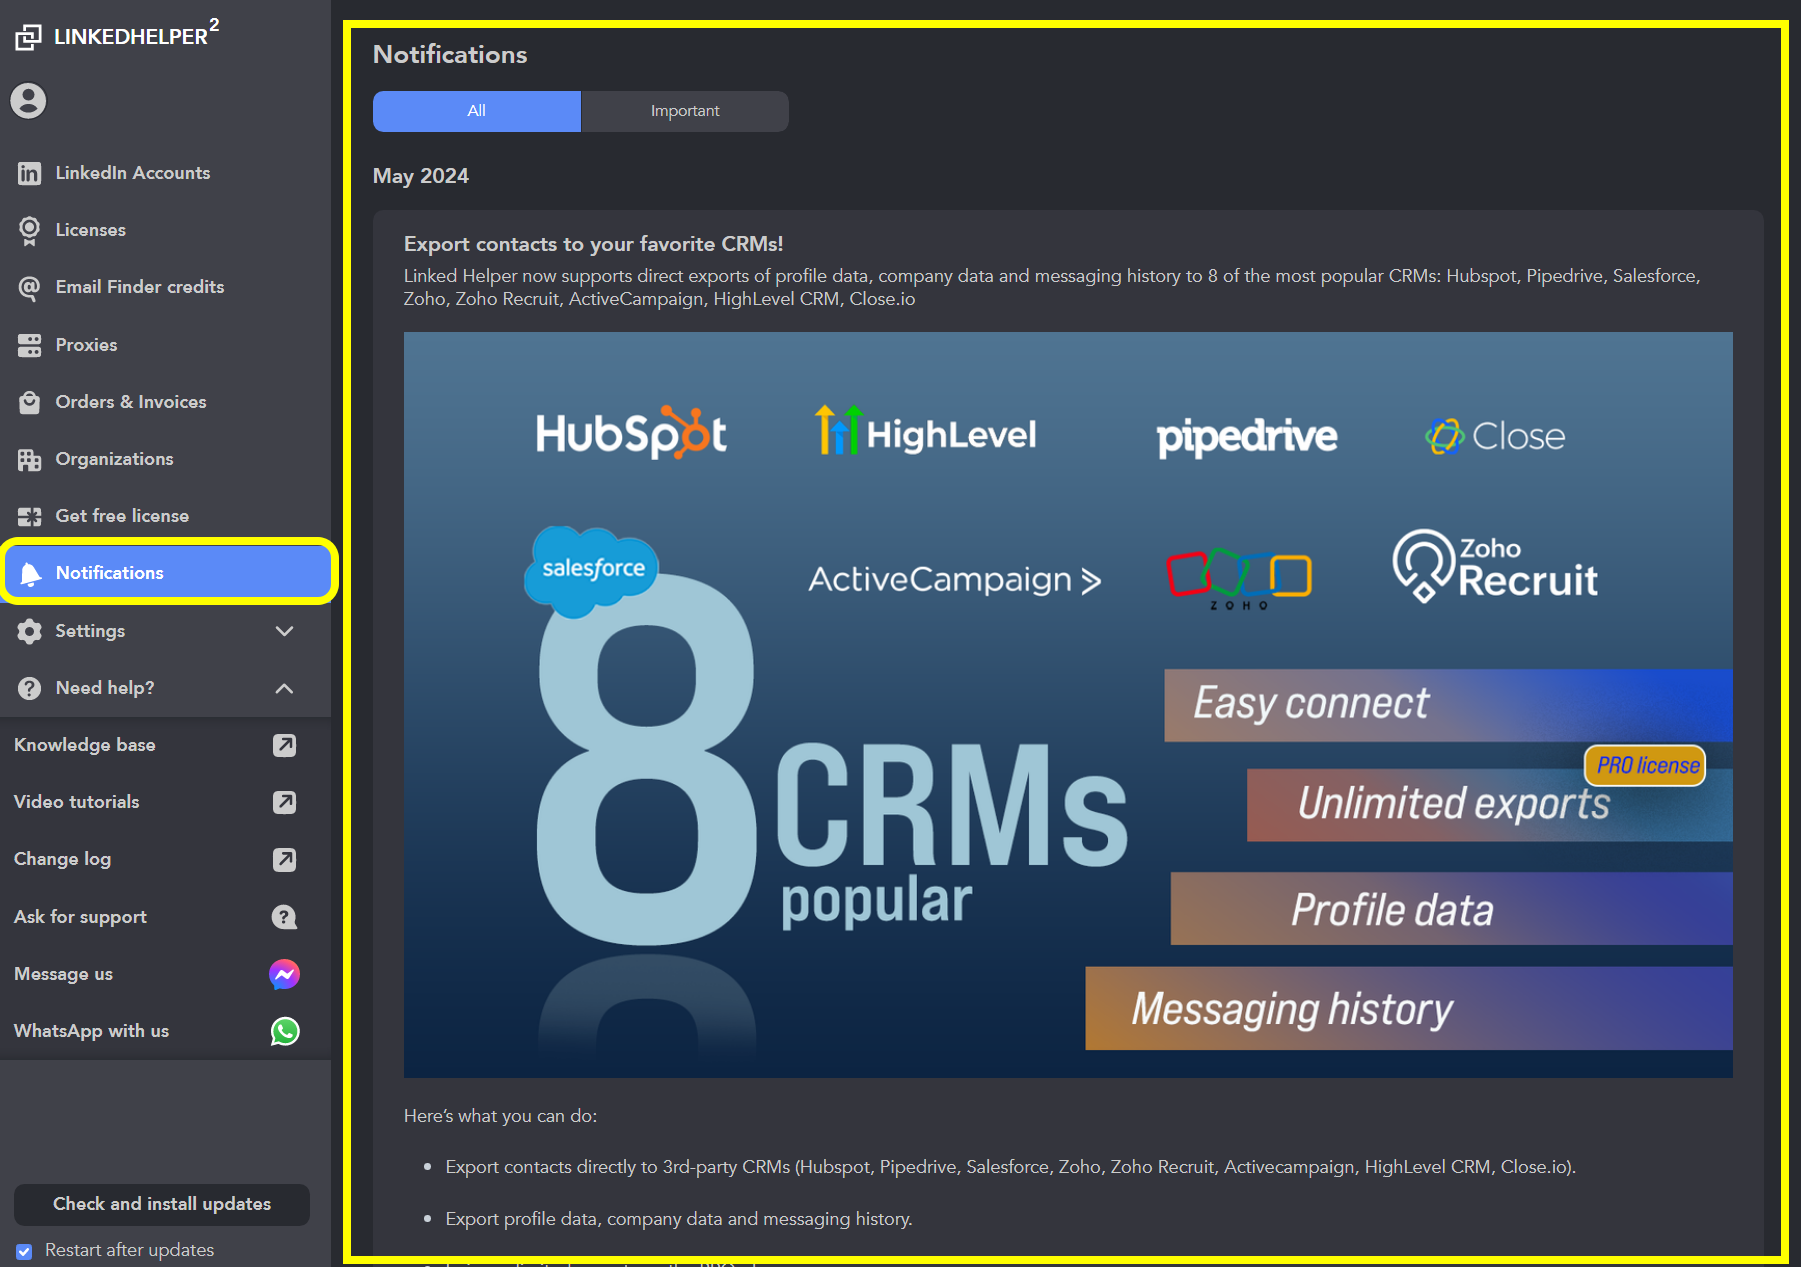This screenshot has height=1267, width=1801.
Task: Click Message us link
Action: point(63,974)
